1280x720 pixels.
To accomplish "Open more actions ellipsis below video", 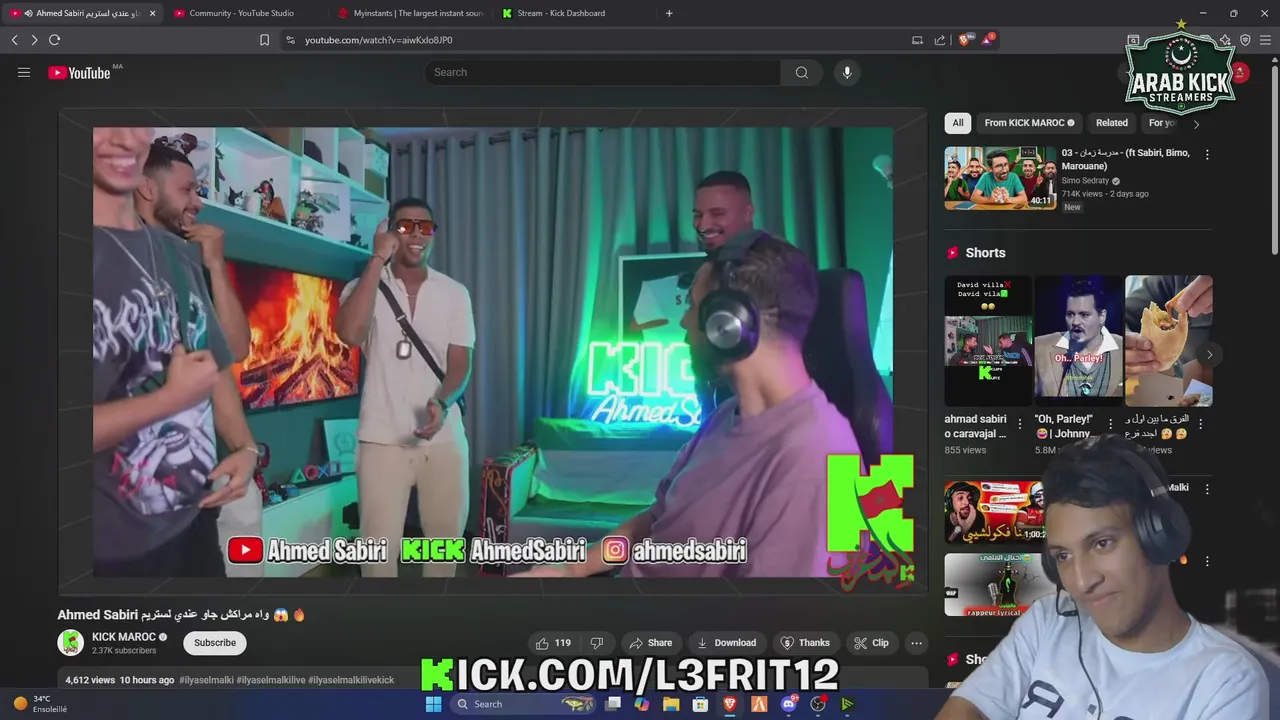I will [916, 643].
